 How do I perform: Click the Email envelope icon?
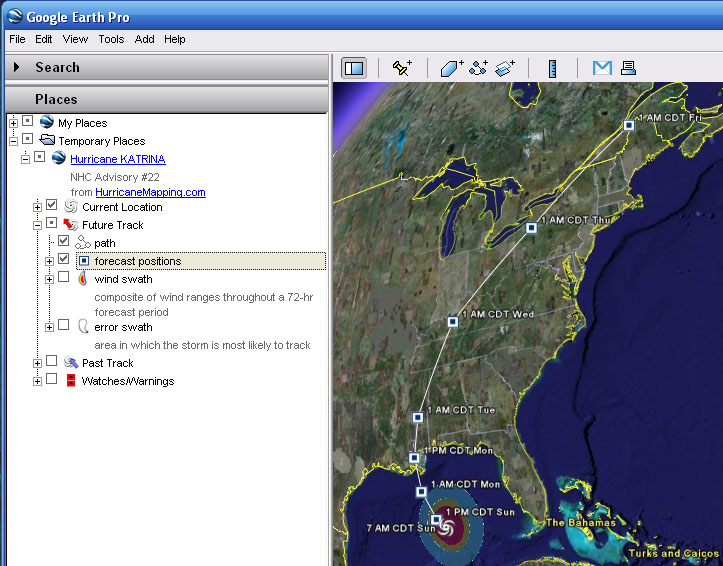coord(602,68)
